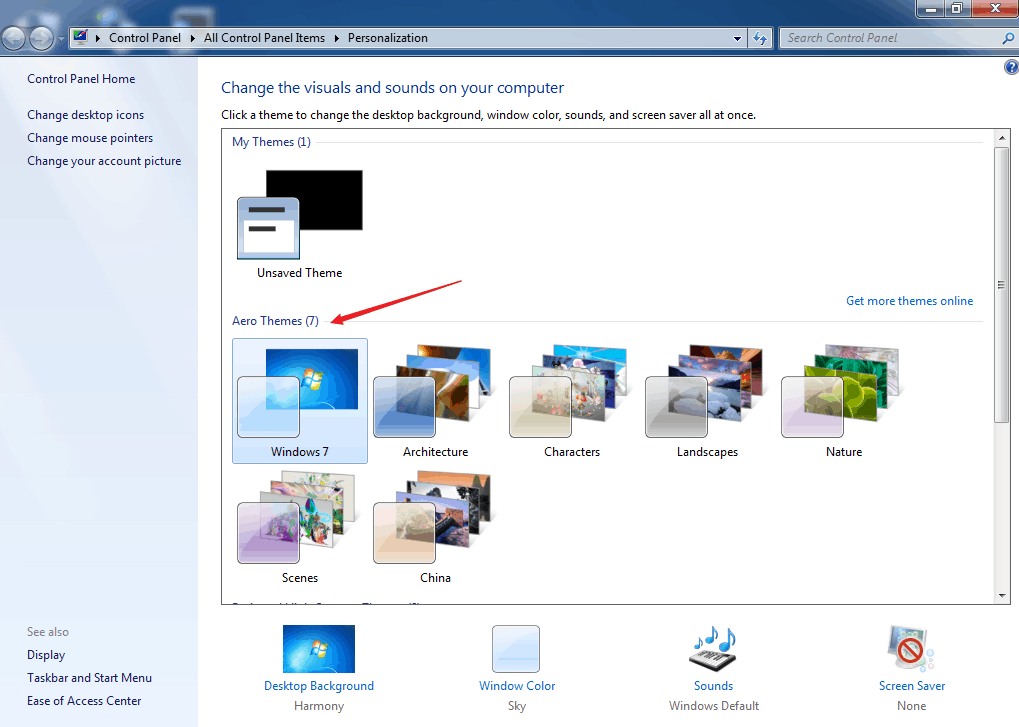Screen dimensions: 1019x727
Task: Click the None screen saver label
Action: pyautogui.click(x=911, y=706)
